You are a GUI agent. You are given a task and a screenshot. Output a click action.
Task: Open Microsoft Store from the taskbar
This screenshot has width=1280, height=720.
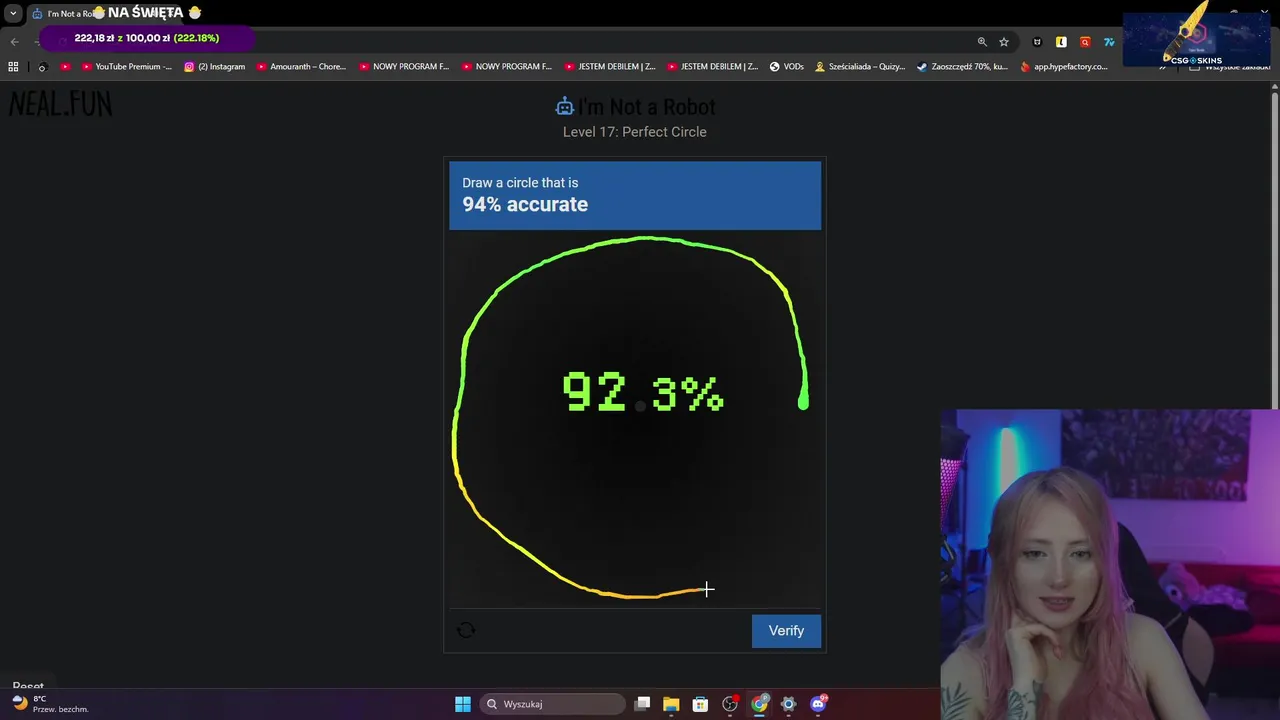pyautogui.click(x=700, y=704)
